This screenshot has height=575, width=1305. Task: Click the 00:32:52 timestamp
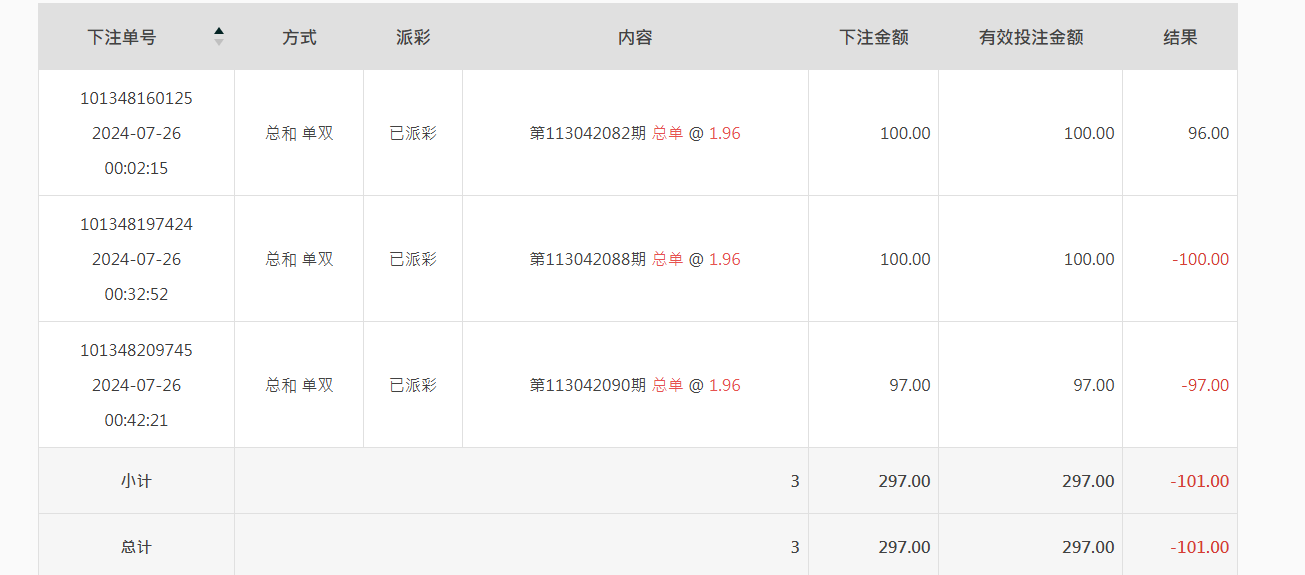(136, 294)
